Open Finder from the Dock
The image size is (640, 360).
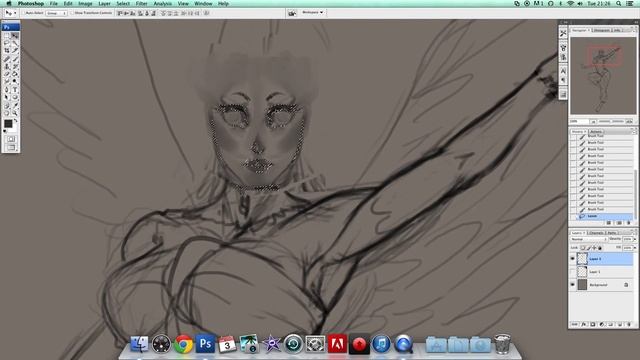[x=139, y=344]
